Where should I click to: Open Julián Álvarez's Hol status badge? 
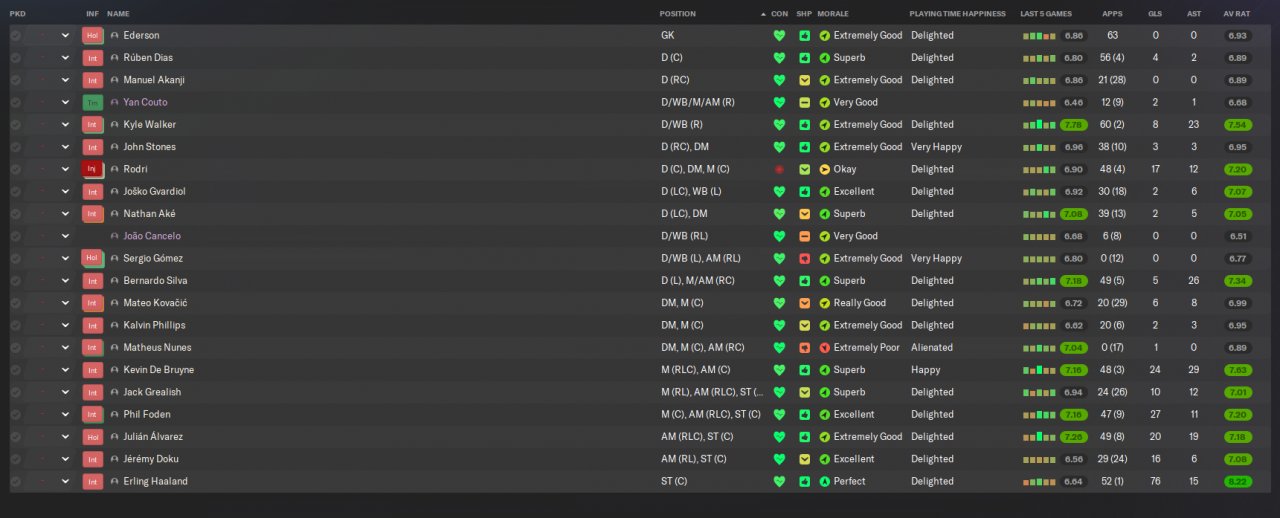pyautogui.click(x=93, y=437)
